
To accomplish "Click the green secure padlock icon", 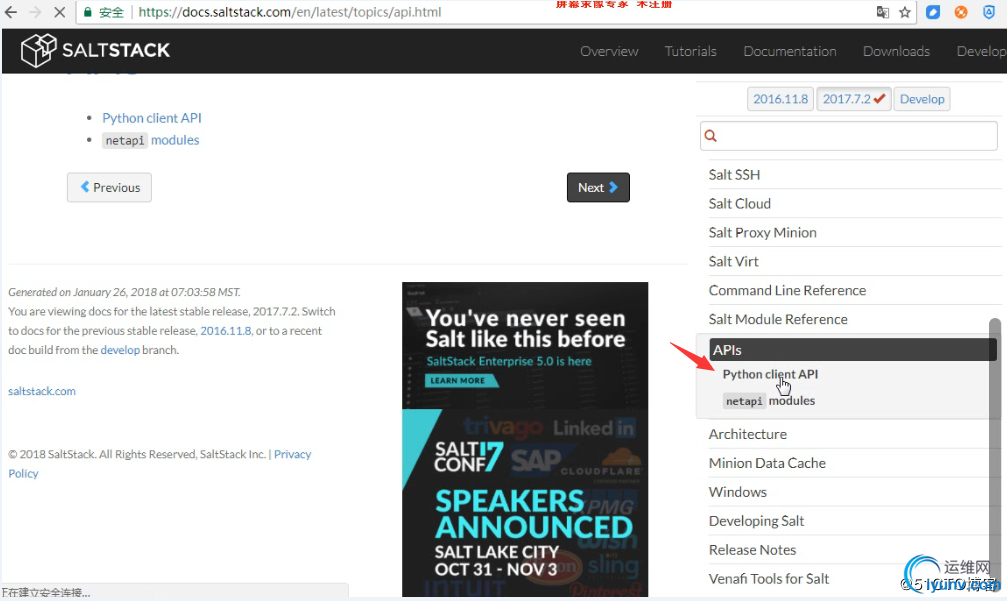I will [88, 12].
